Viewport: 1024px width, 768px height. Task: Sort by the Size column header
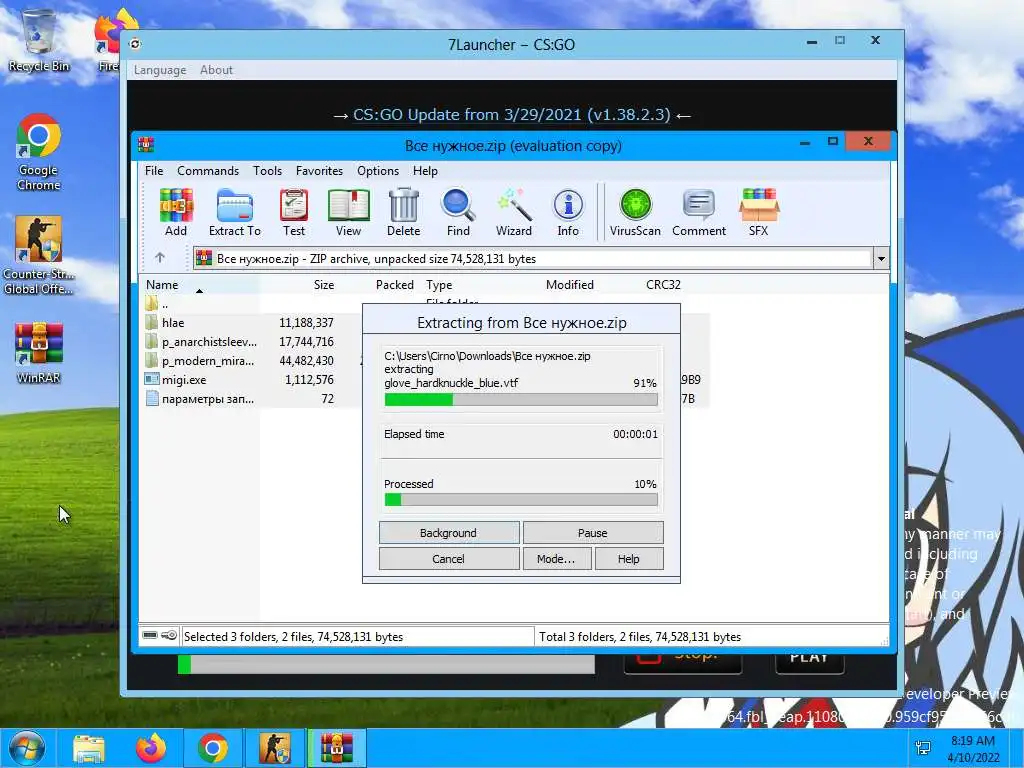(x=323, y=285)
